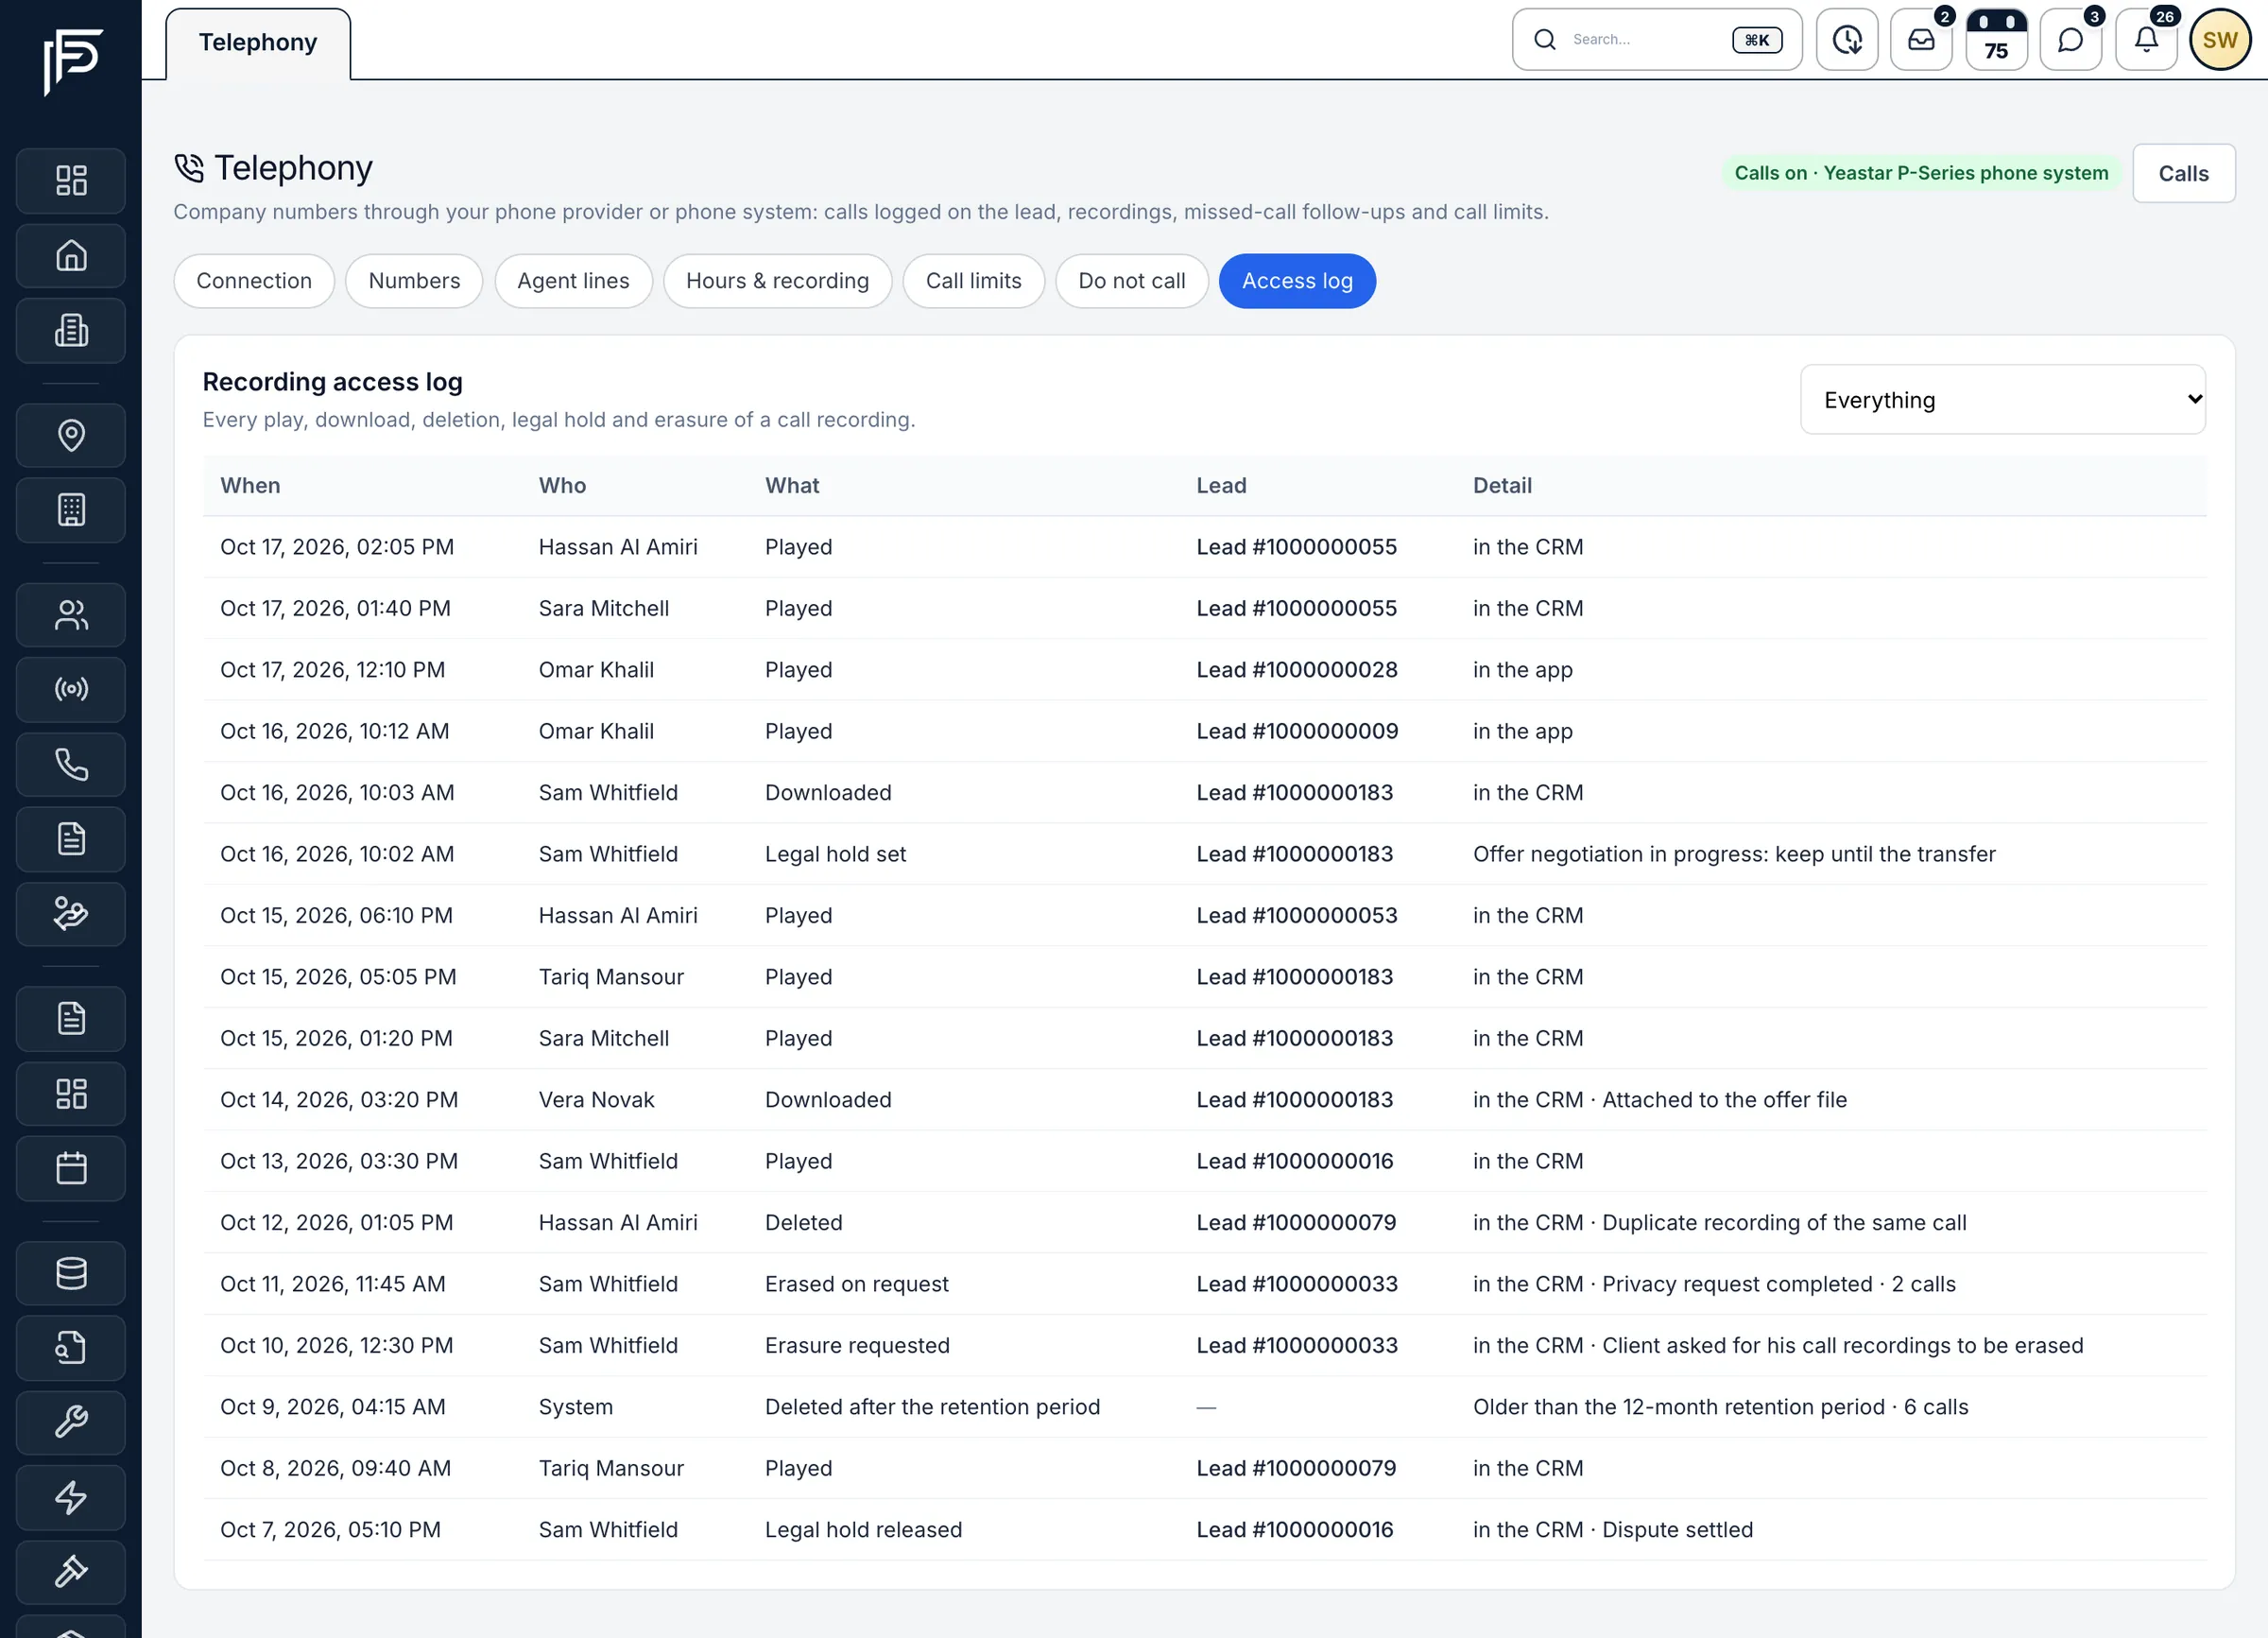The height and width of the screenshot is (1638, 2268).
Task: Click the database icon in sidebar
Action: [71, 1273]
